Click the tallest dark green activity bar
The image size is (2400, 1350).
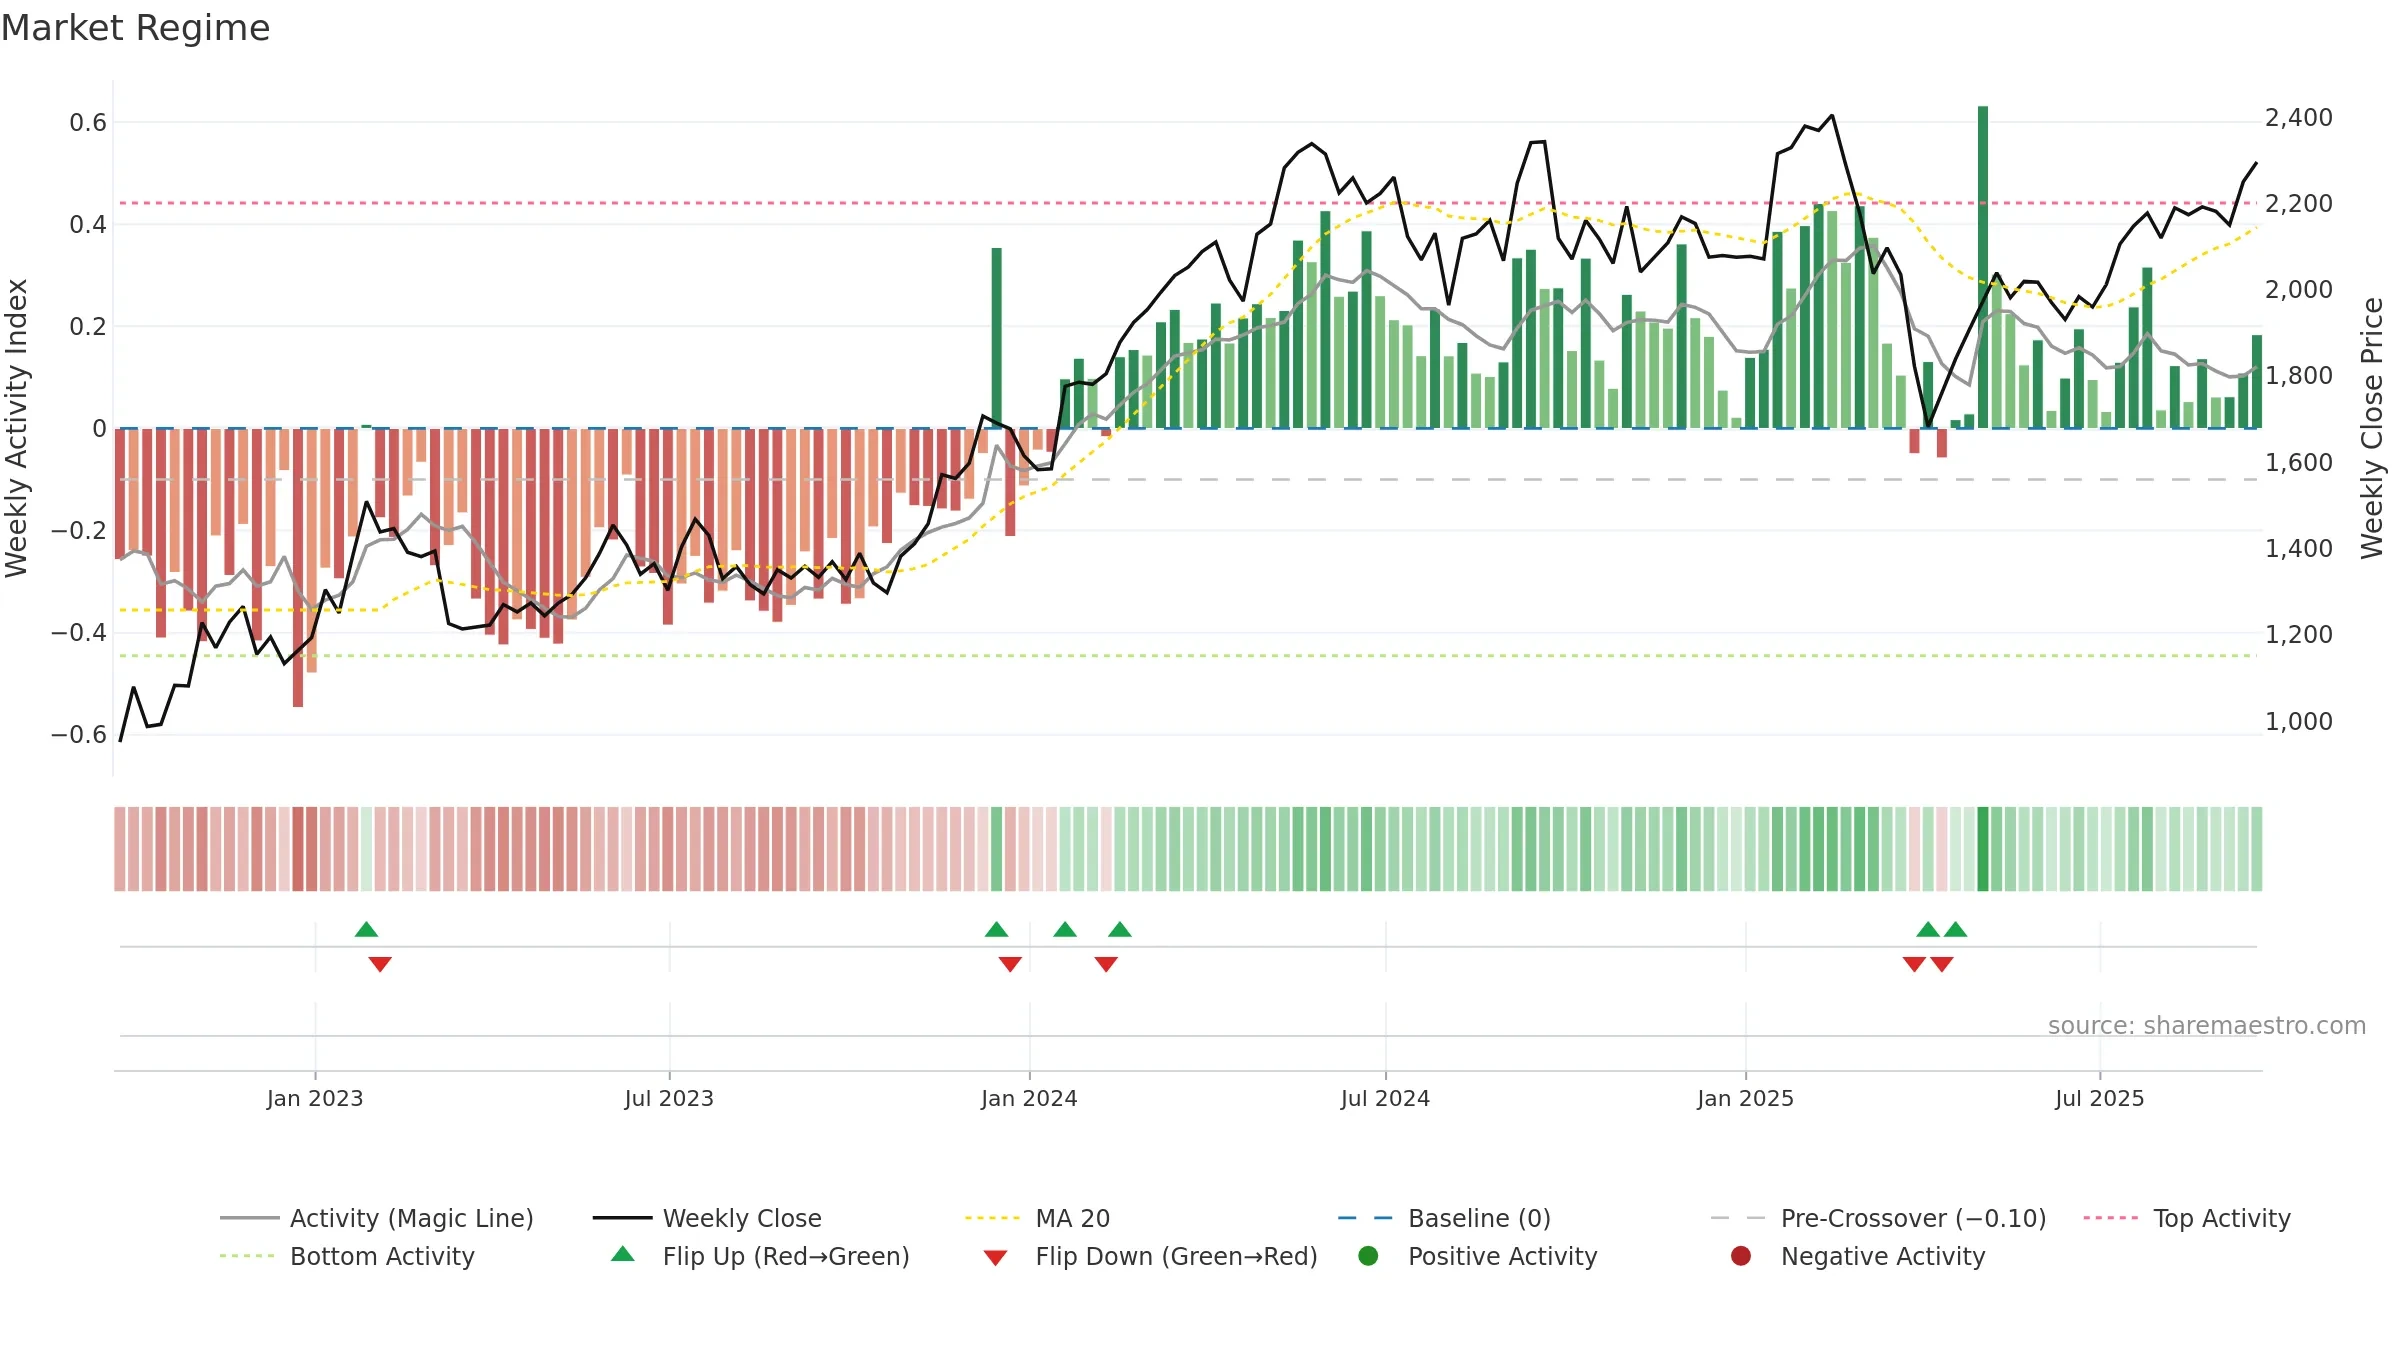tap(1983, 267)
